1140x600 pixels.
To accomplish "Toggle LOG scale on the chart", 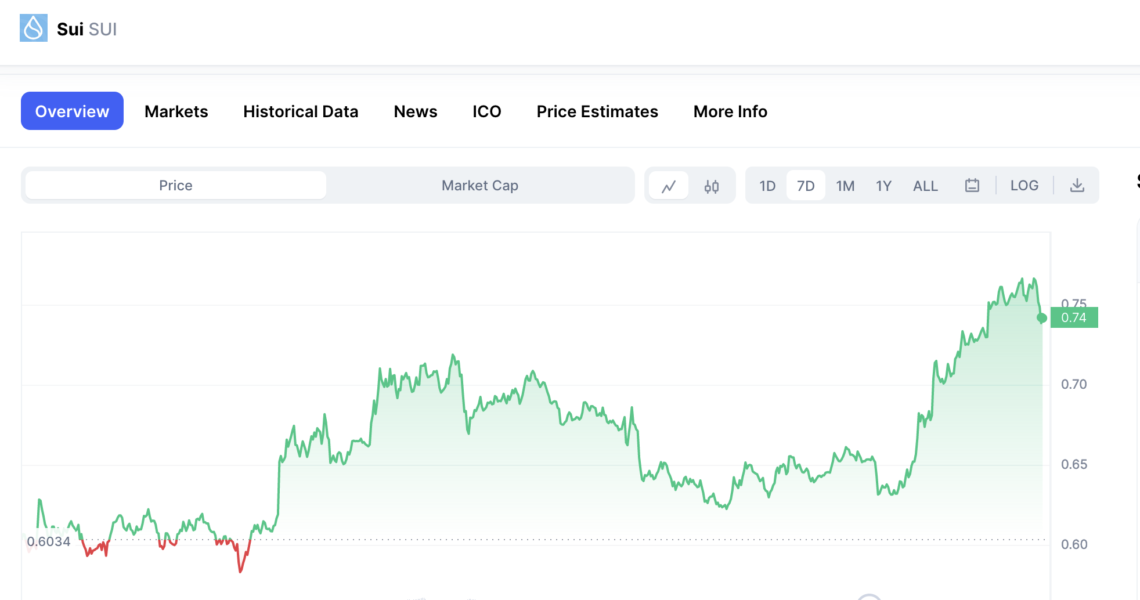I will tap(1024, 185).
